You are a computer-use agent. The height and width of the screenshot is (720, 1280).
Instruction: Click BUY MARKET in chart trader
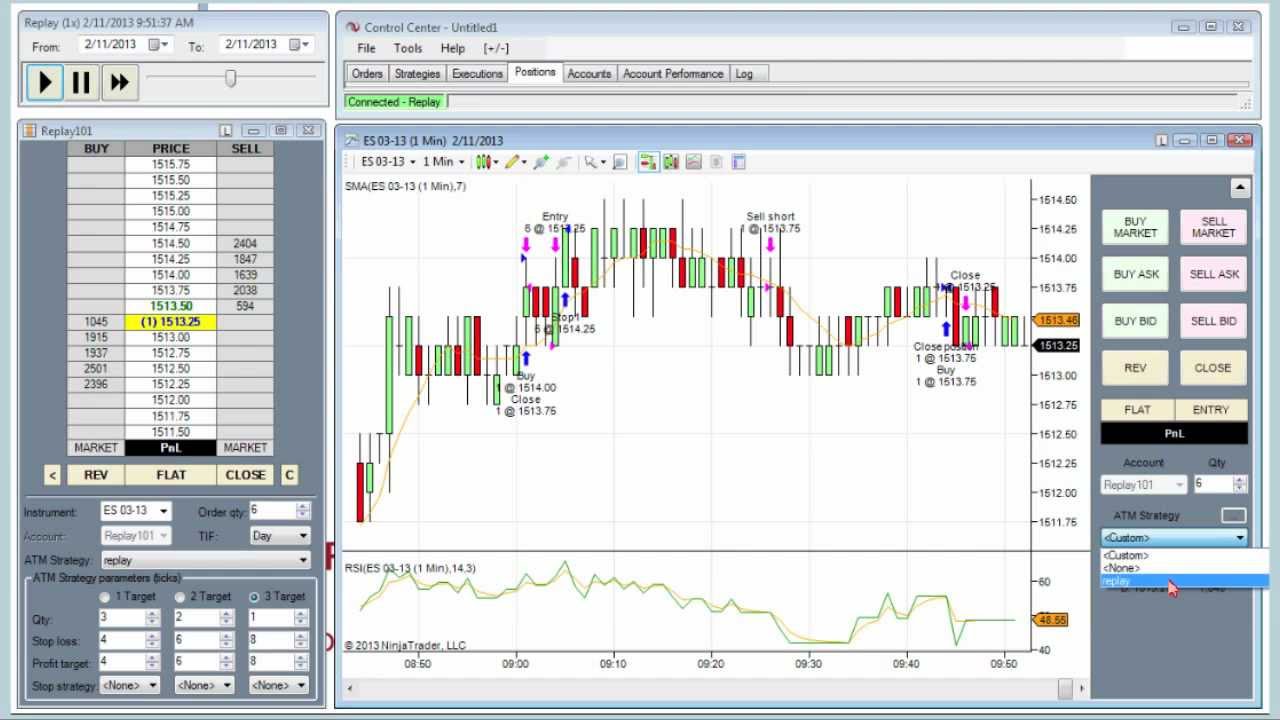[1135, 228]
